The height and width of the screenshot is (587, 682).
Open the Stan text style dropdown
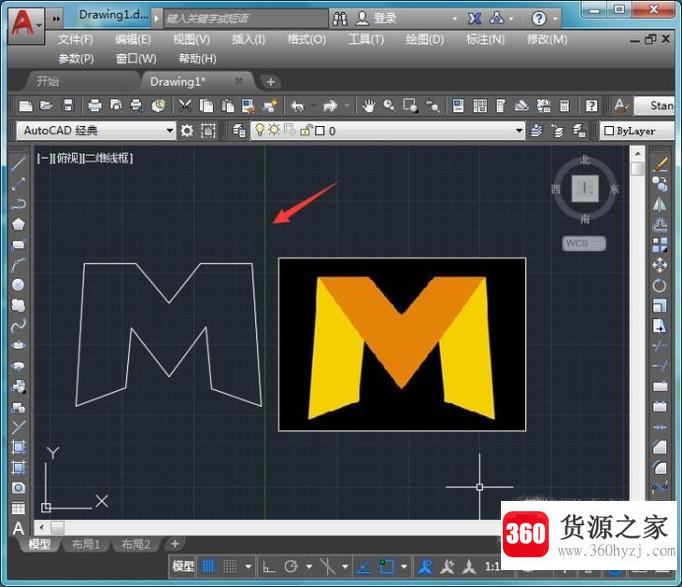pos(655,106)
